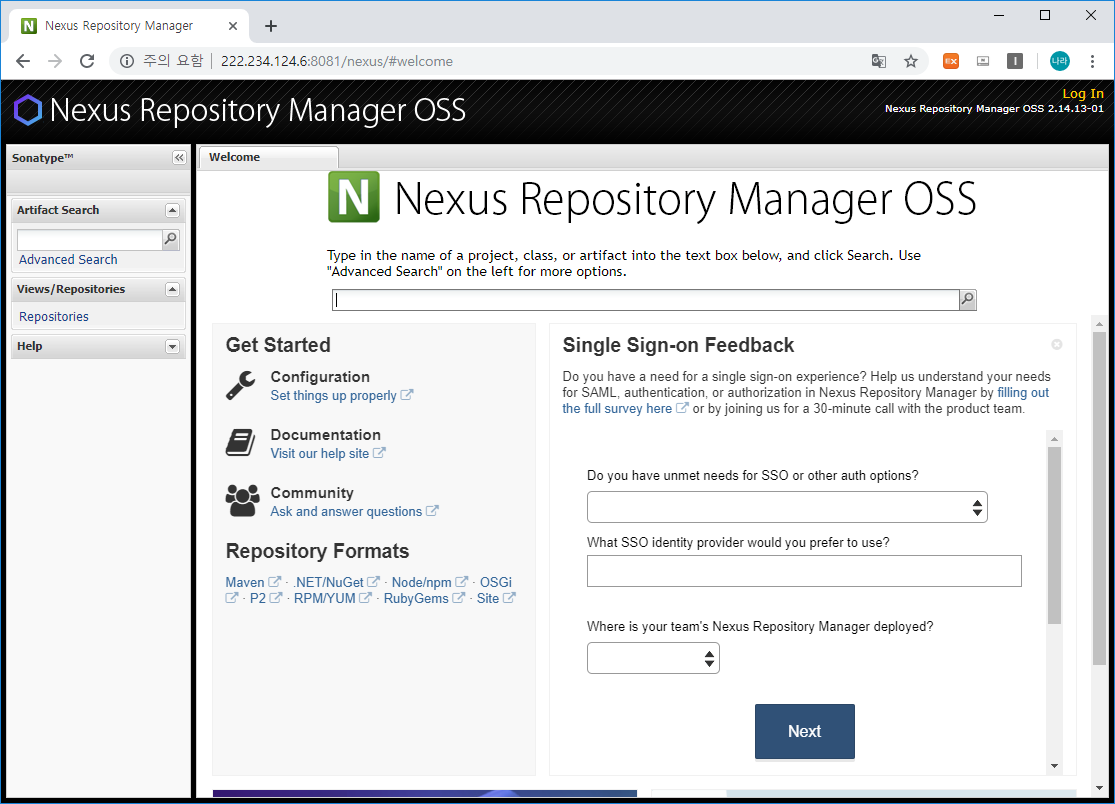Reload the Nexus page
The height and width of the screenshot is (804, 1115).
click(x=87, y=61)
